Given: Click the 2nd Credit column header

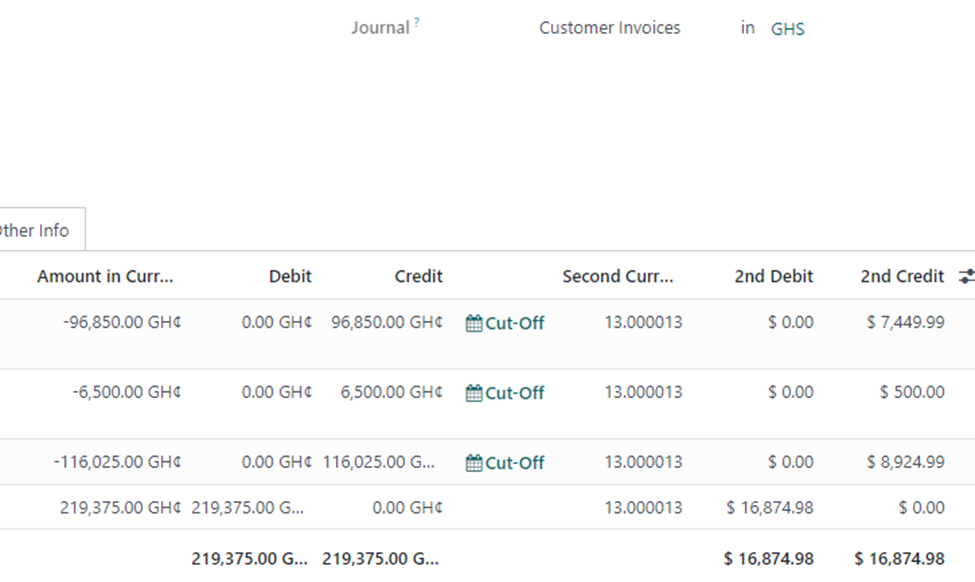Looking at the screenshot, I should click(x=902, y=276).
